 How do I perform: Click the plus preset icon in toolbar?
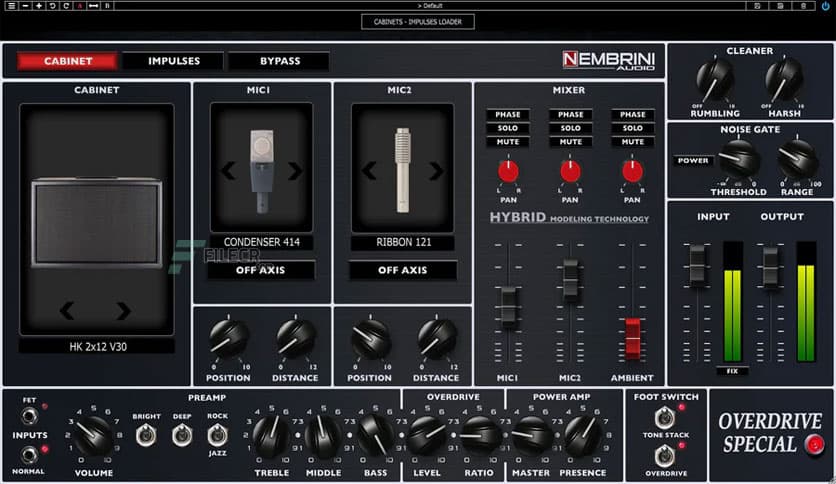tap(39, 6)
